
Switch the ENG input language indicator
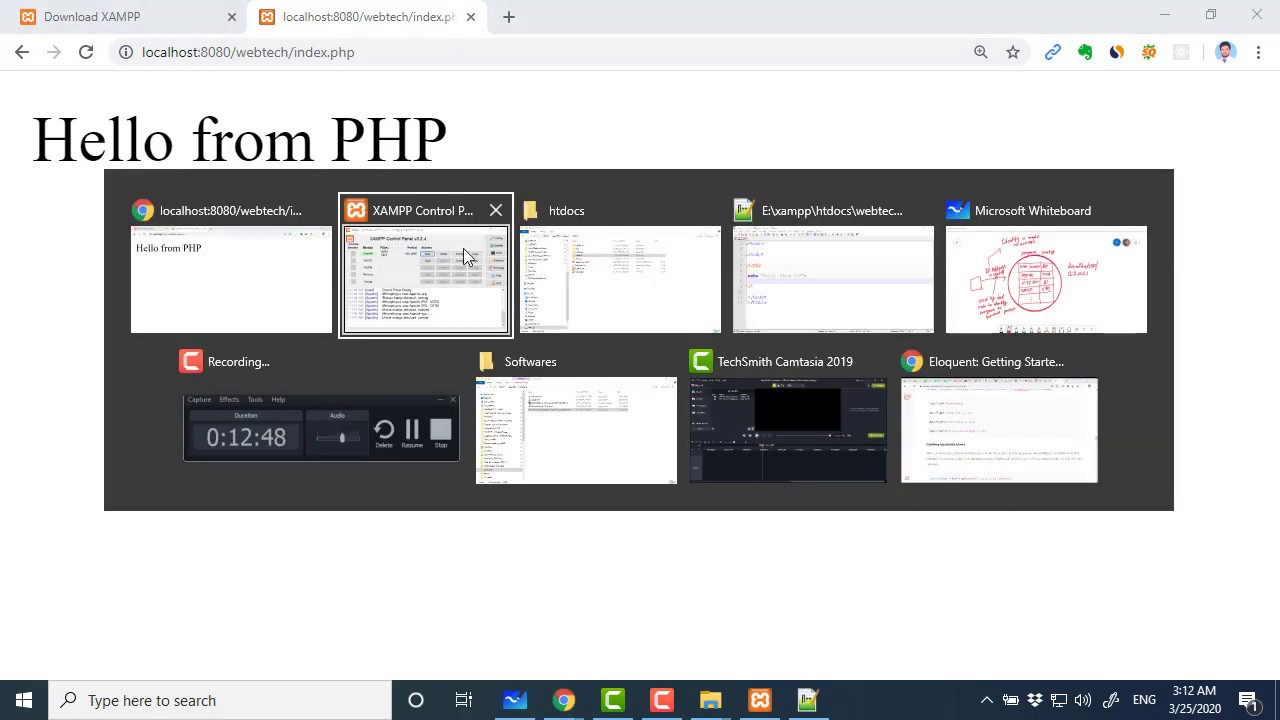pos(1144,700)
